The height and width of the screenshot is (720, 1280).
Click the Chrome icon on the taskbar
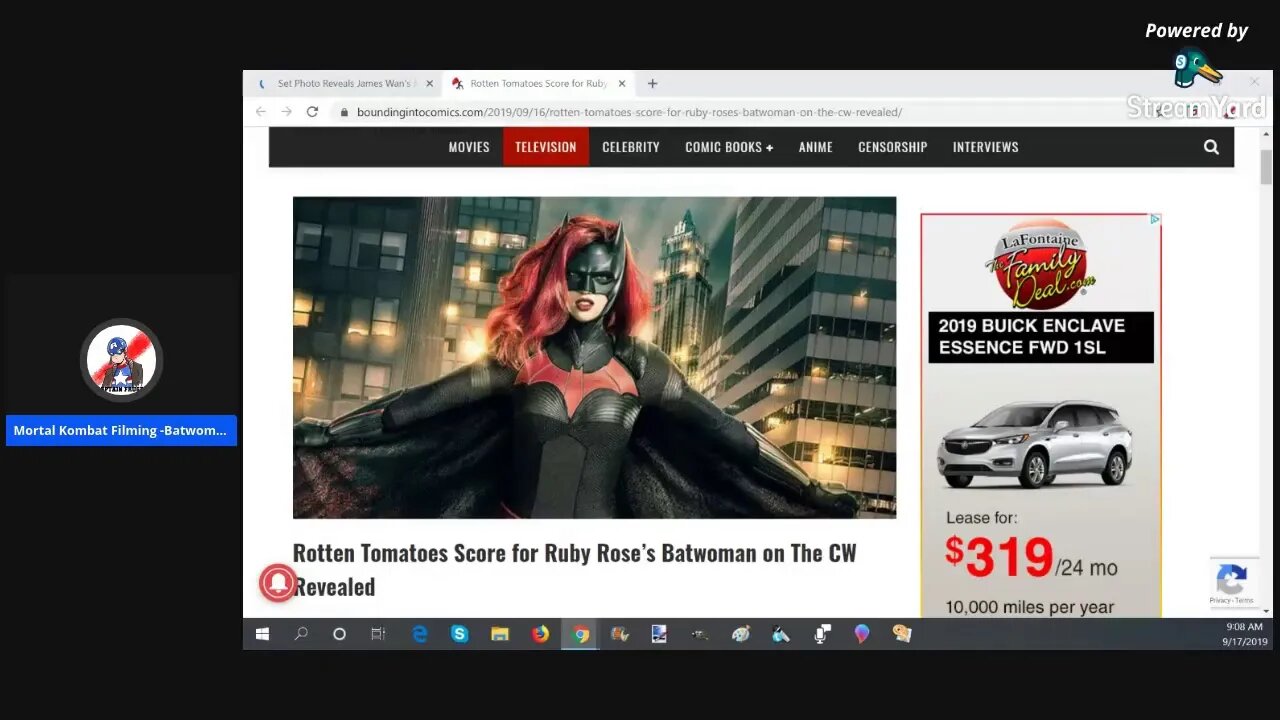coord(580,634)
